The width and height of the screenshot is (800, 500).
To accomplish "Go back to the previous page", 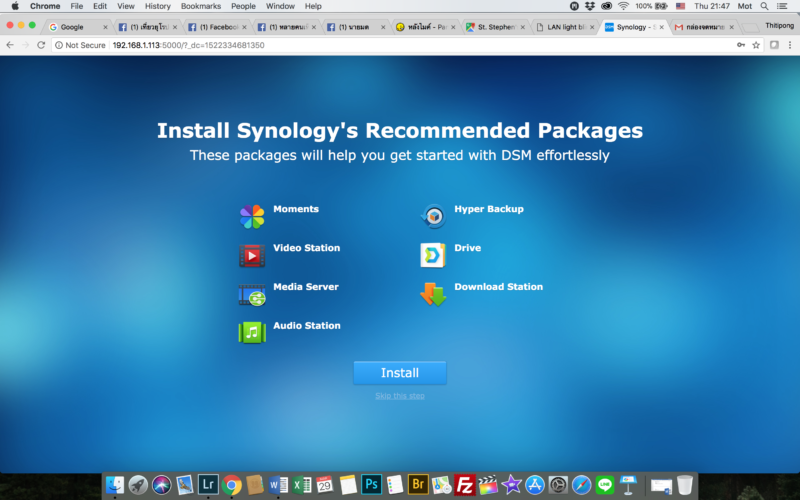I will click(10, 45).
